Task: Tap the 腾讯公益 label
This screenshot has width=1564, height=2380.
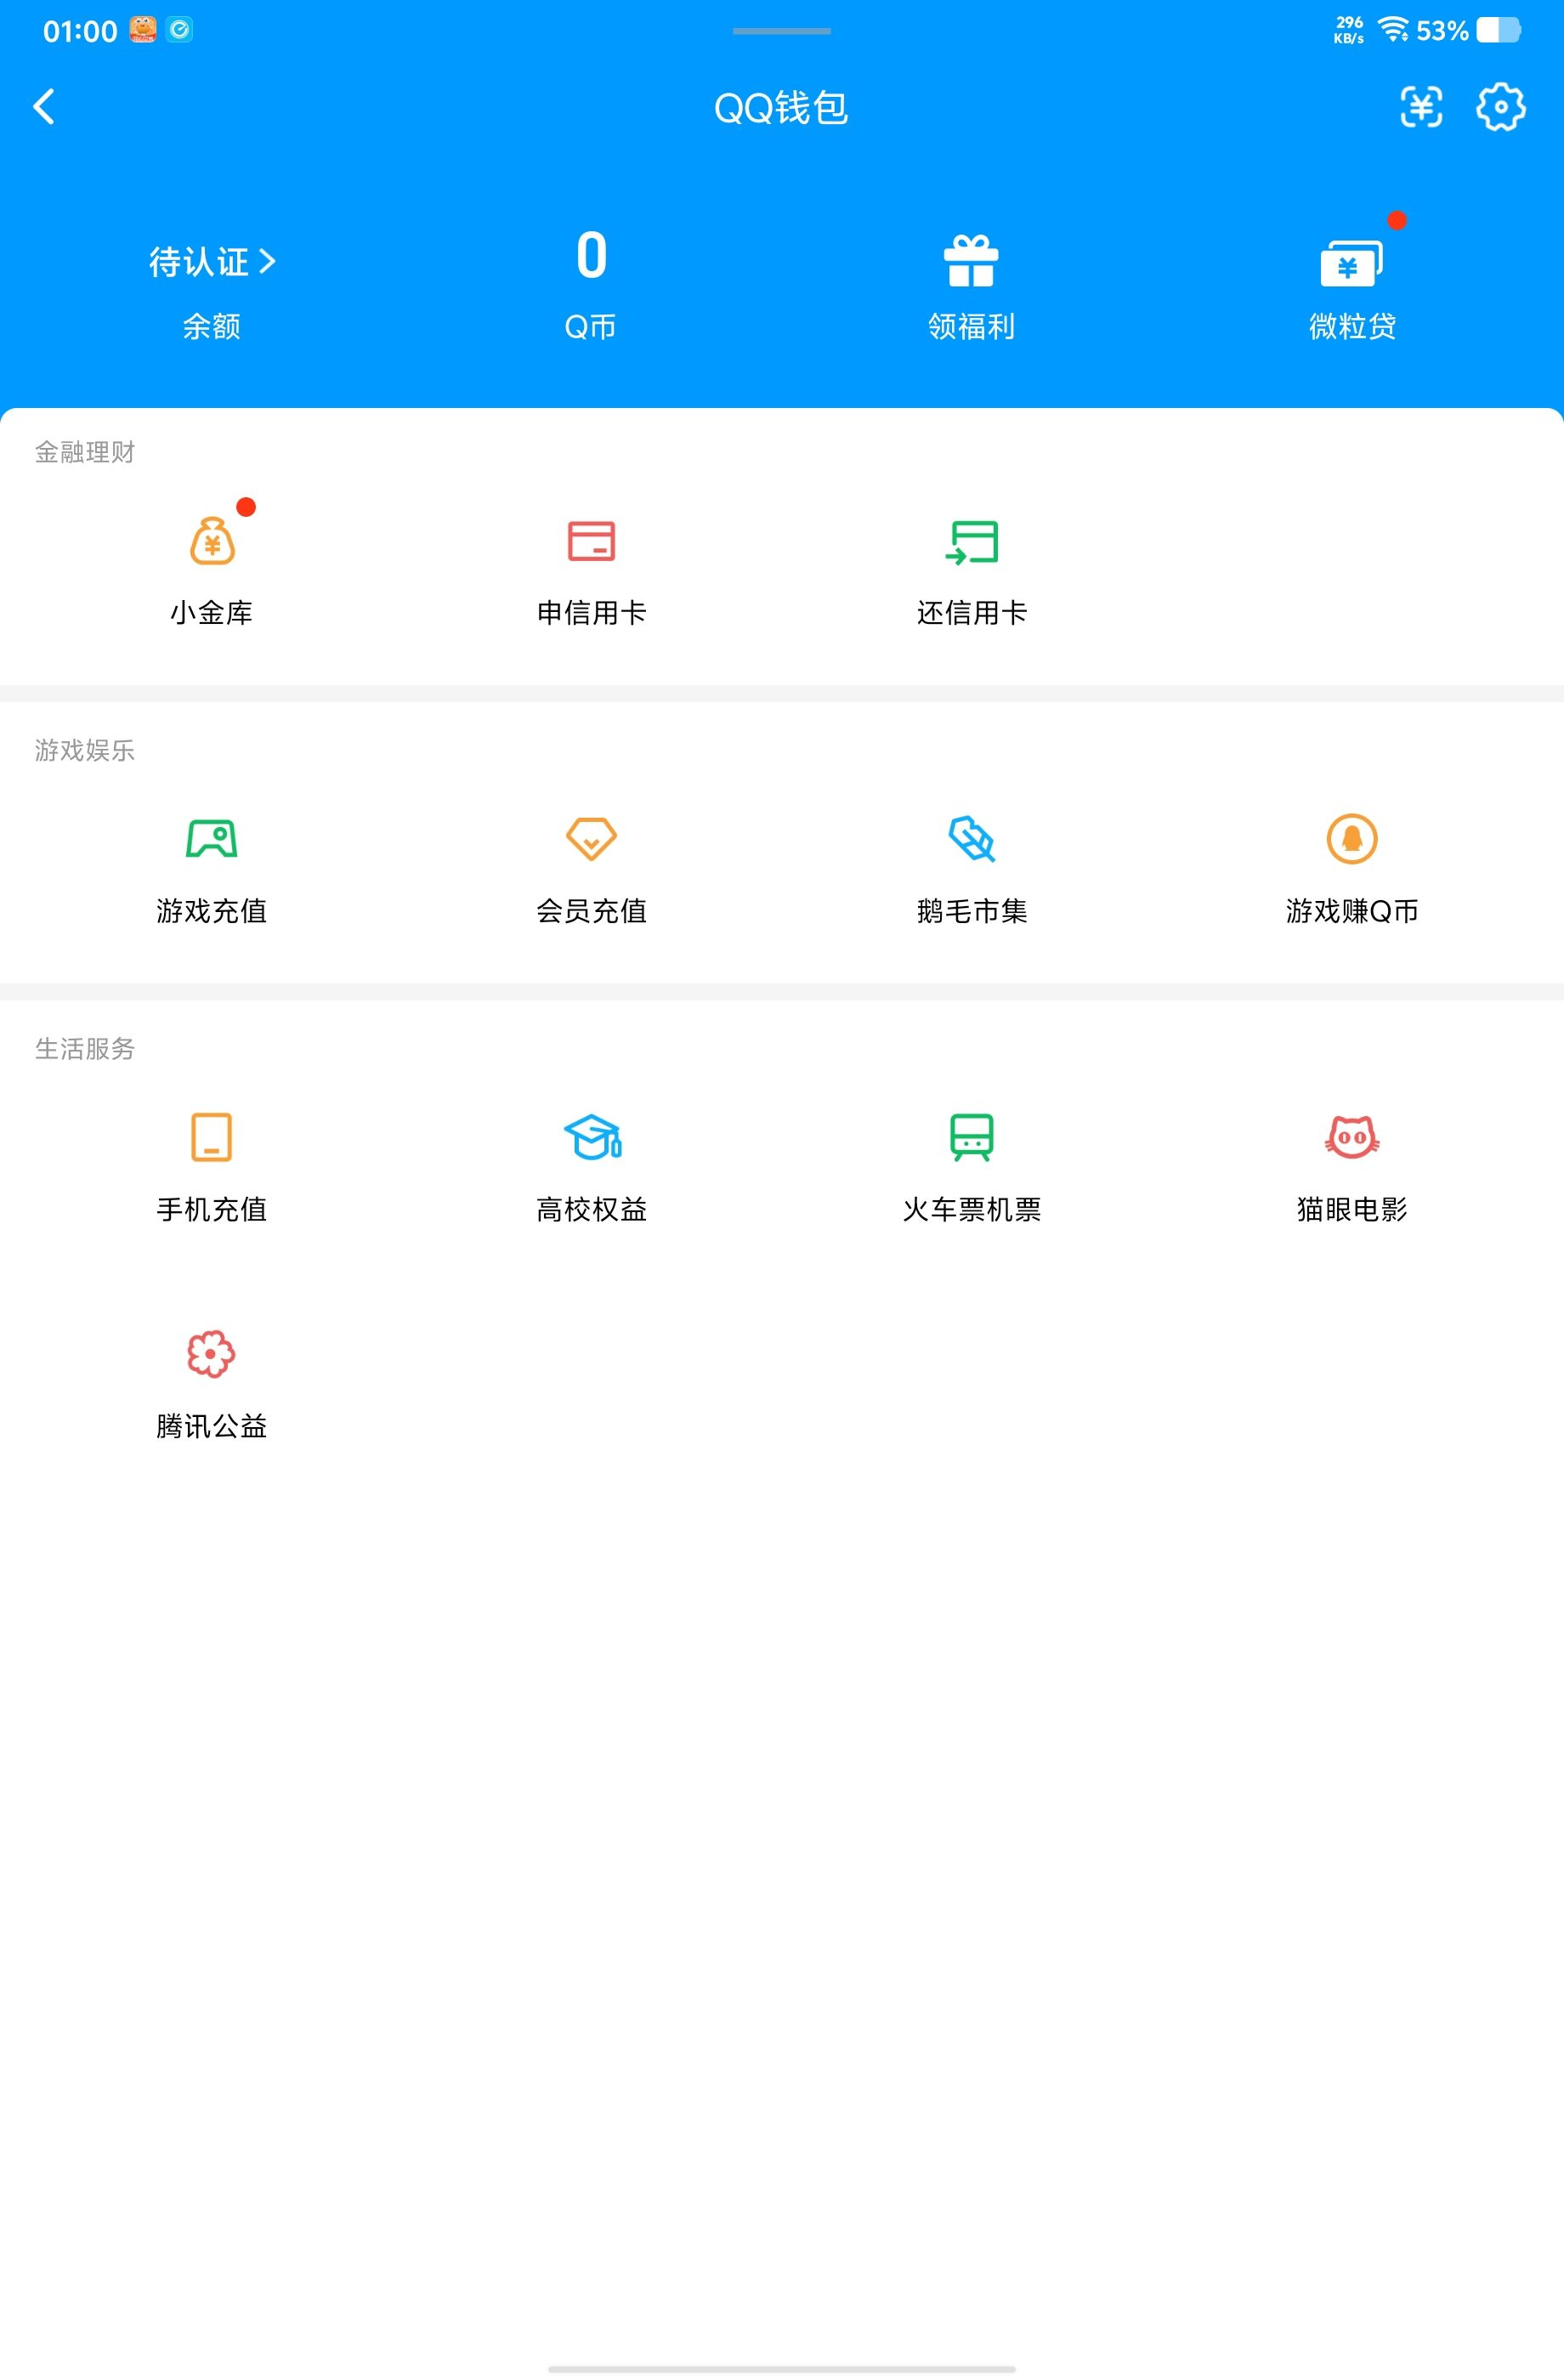Action: pos(212,1425)
